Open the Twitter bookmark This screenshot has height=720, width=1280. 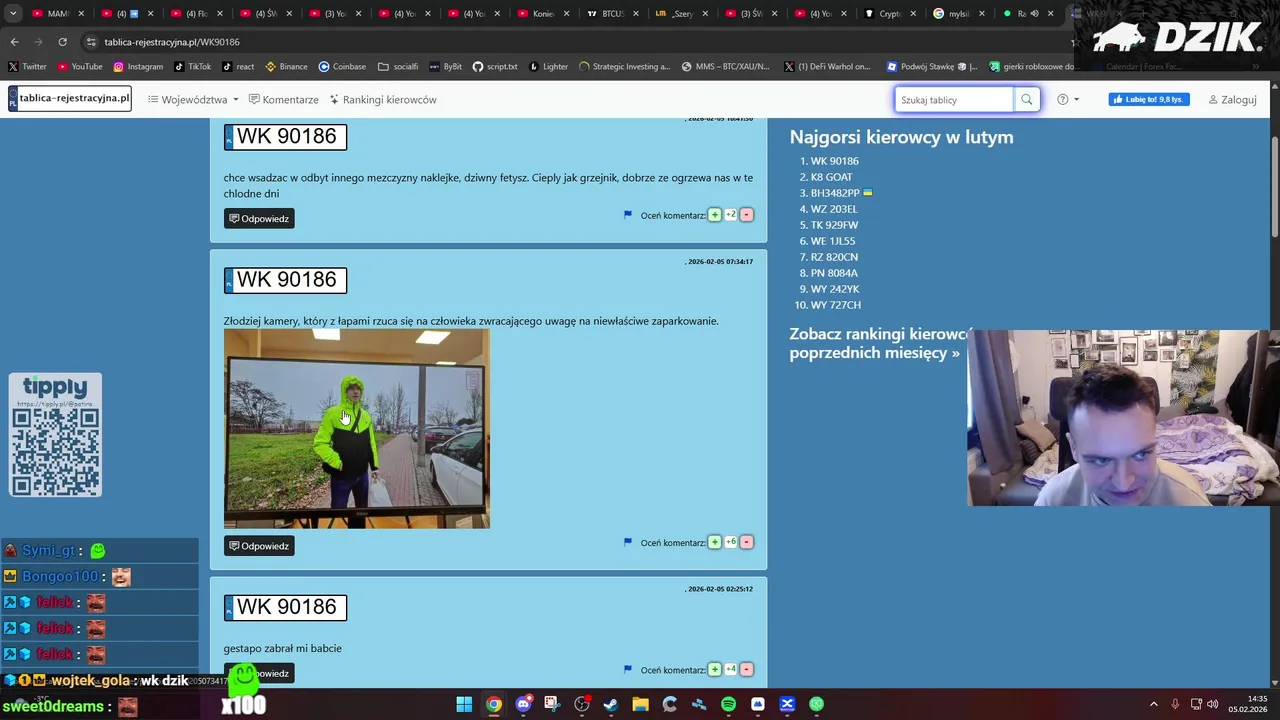click(27, 66)
